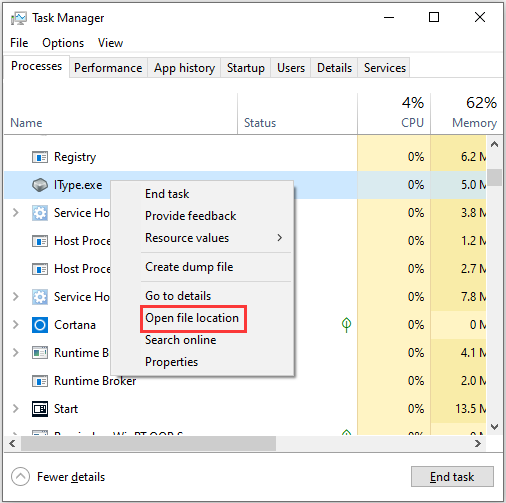Click the Cortana app icon
The width and height of the screenshot is (506, 503).
coord(40,325)
